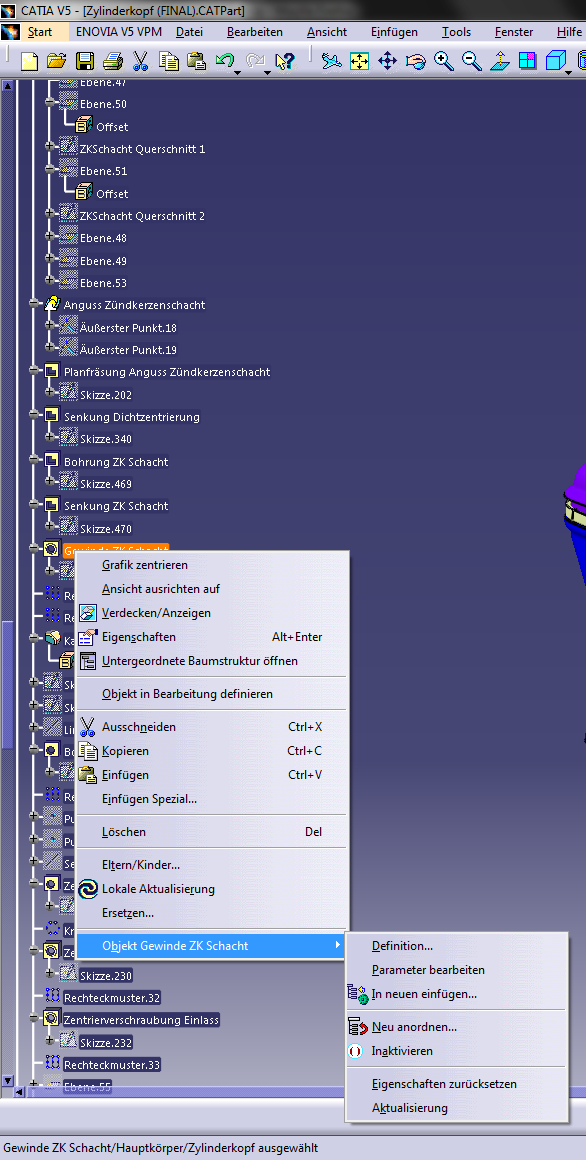Collapse Bohrung ZK Schacht node

34,459
